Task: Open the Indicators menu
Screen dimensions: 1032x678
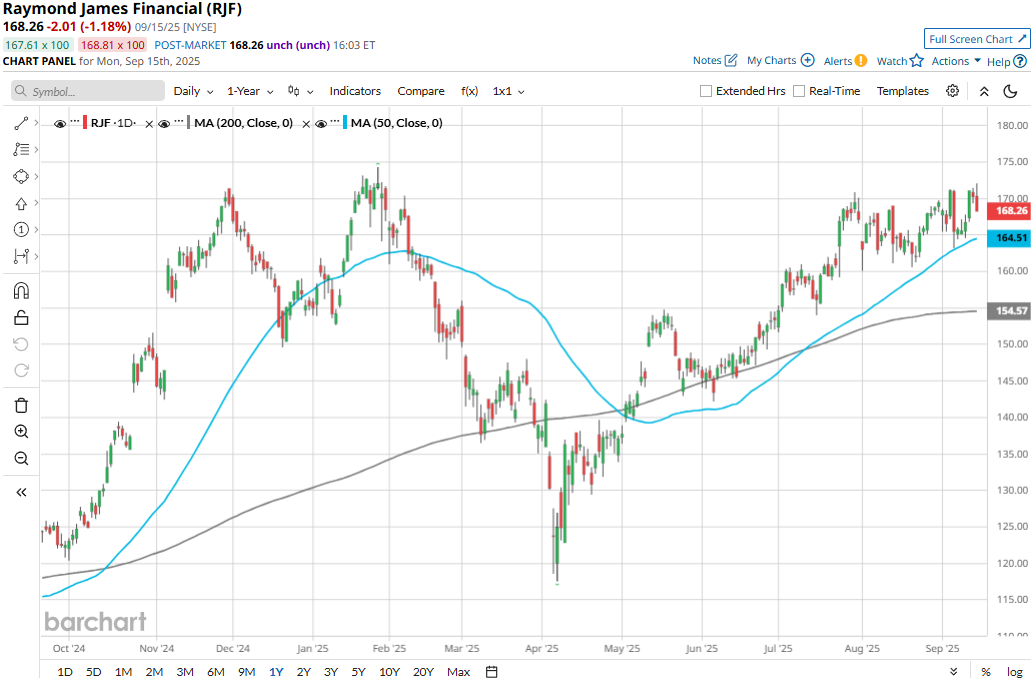Action: coord(355,91)
